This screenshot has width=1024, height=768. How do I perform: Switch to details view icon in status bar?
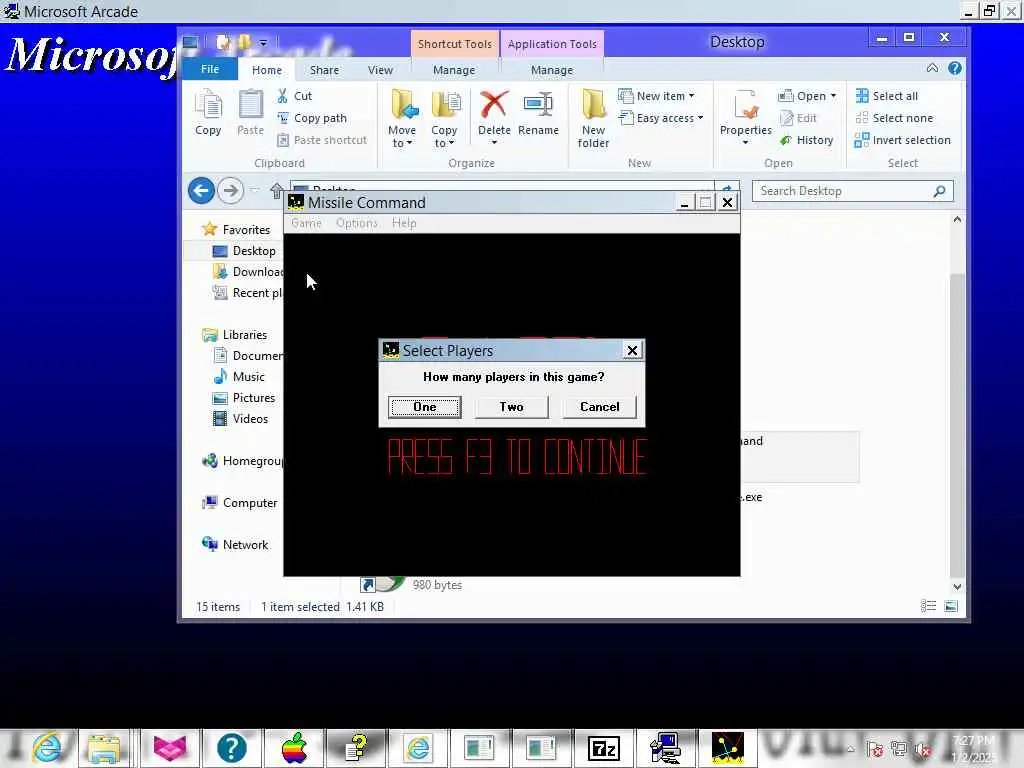928,606
